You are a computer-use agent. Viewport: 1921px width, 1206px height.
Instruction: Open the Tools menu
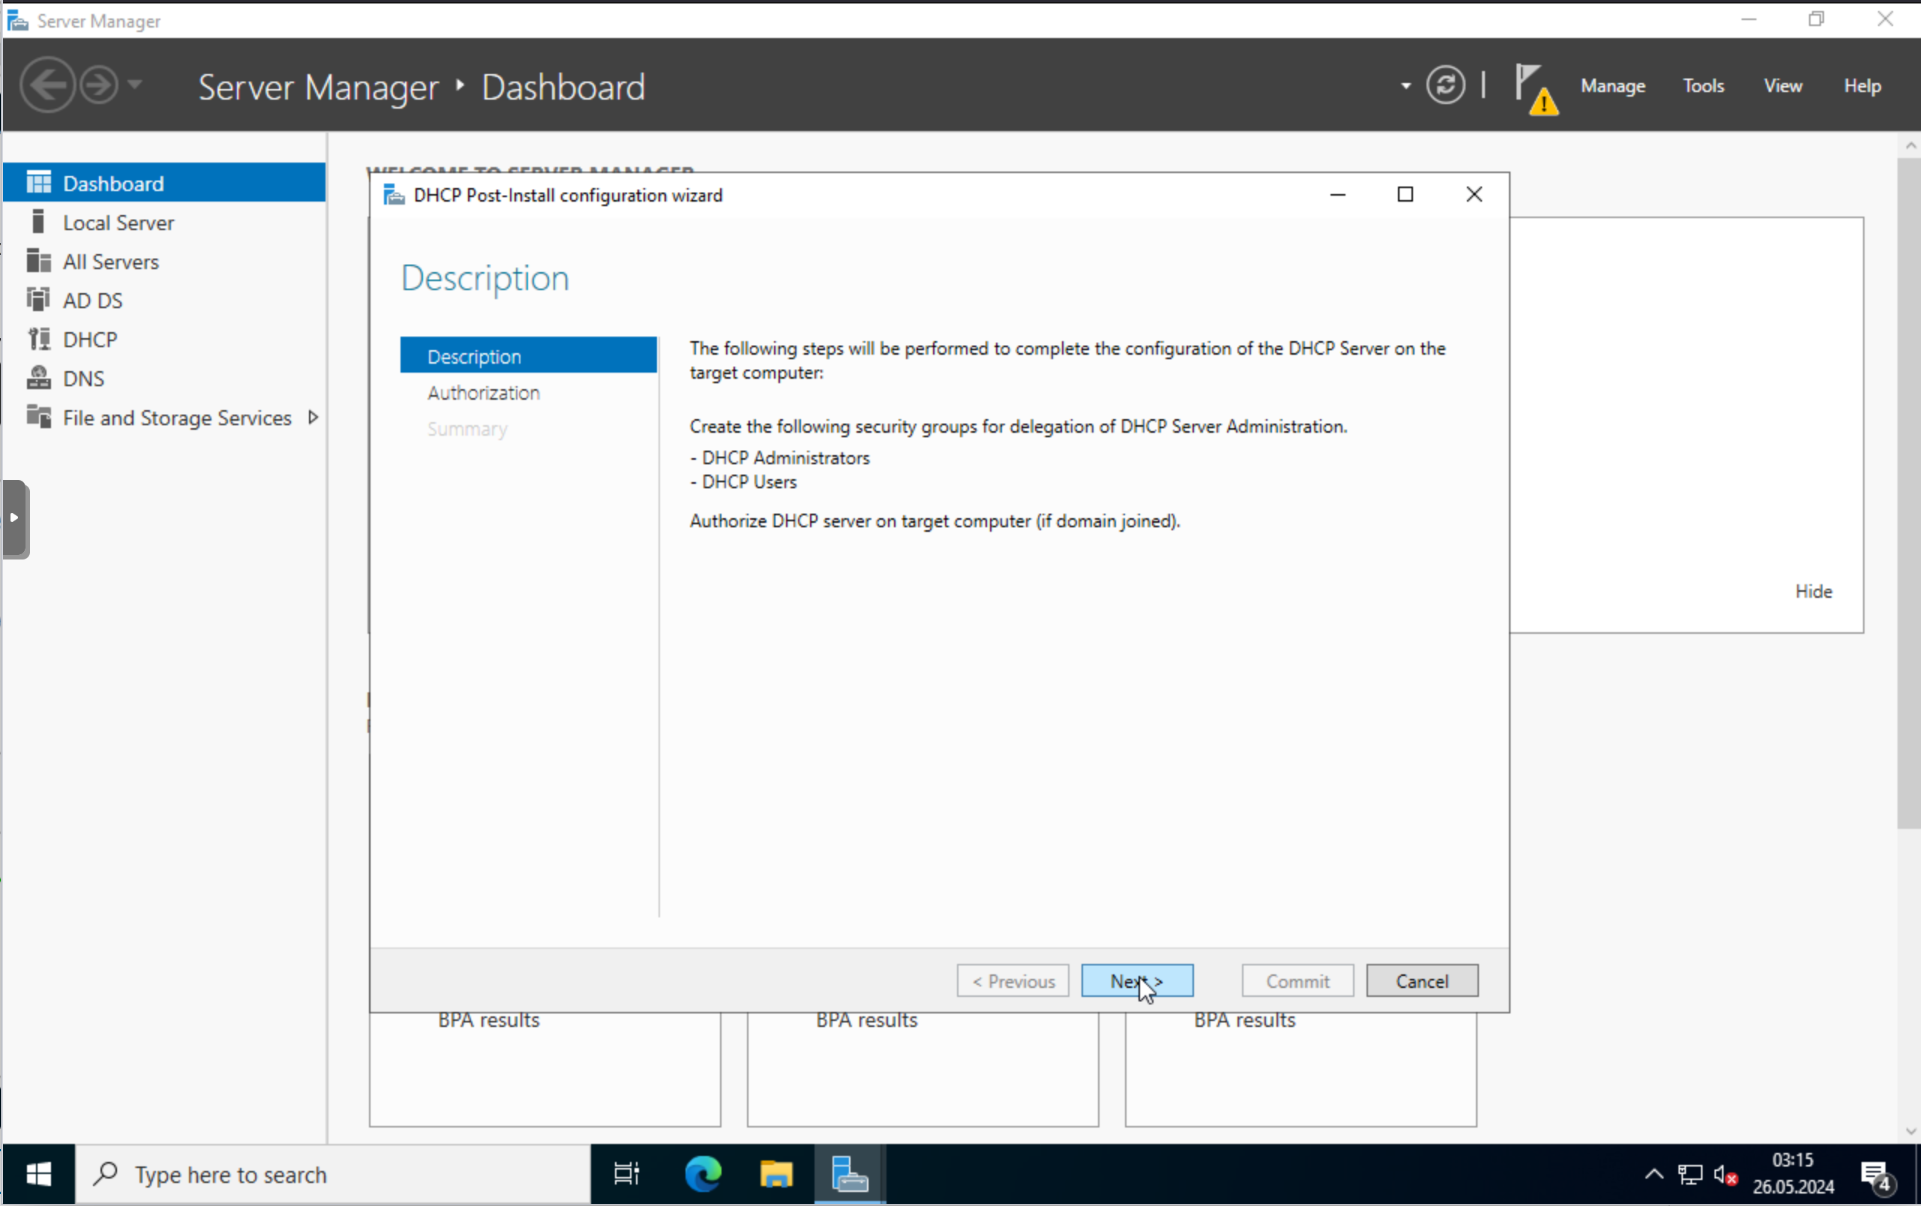[x=1703, y=86]
